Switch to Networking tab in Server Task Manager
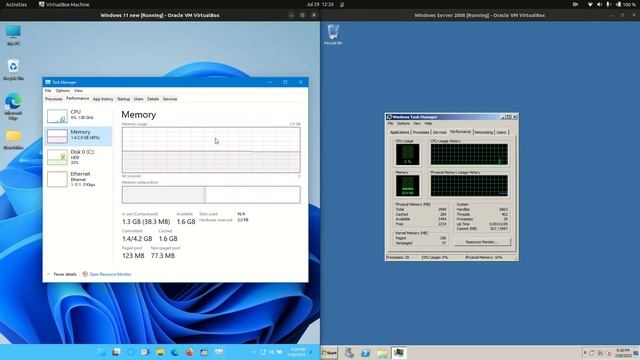The image size is (640, 360). point(484,132)
